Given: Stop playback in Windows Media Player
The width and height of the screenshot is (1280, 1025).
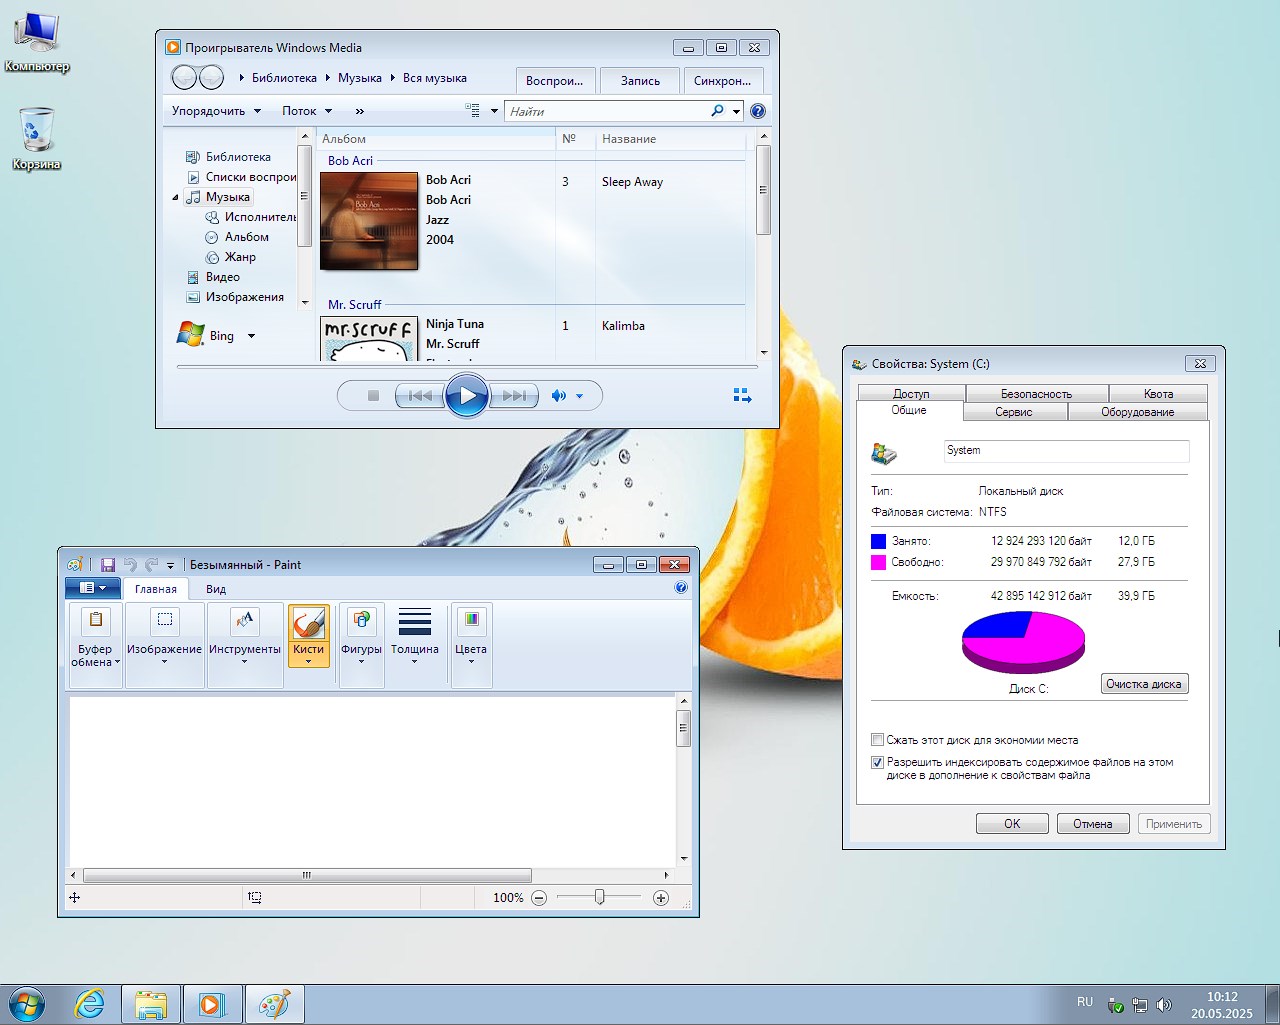Looking at the screenshot, I should [373, 396].
